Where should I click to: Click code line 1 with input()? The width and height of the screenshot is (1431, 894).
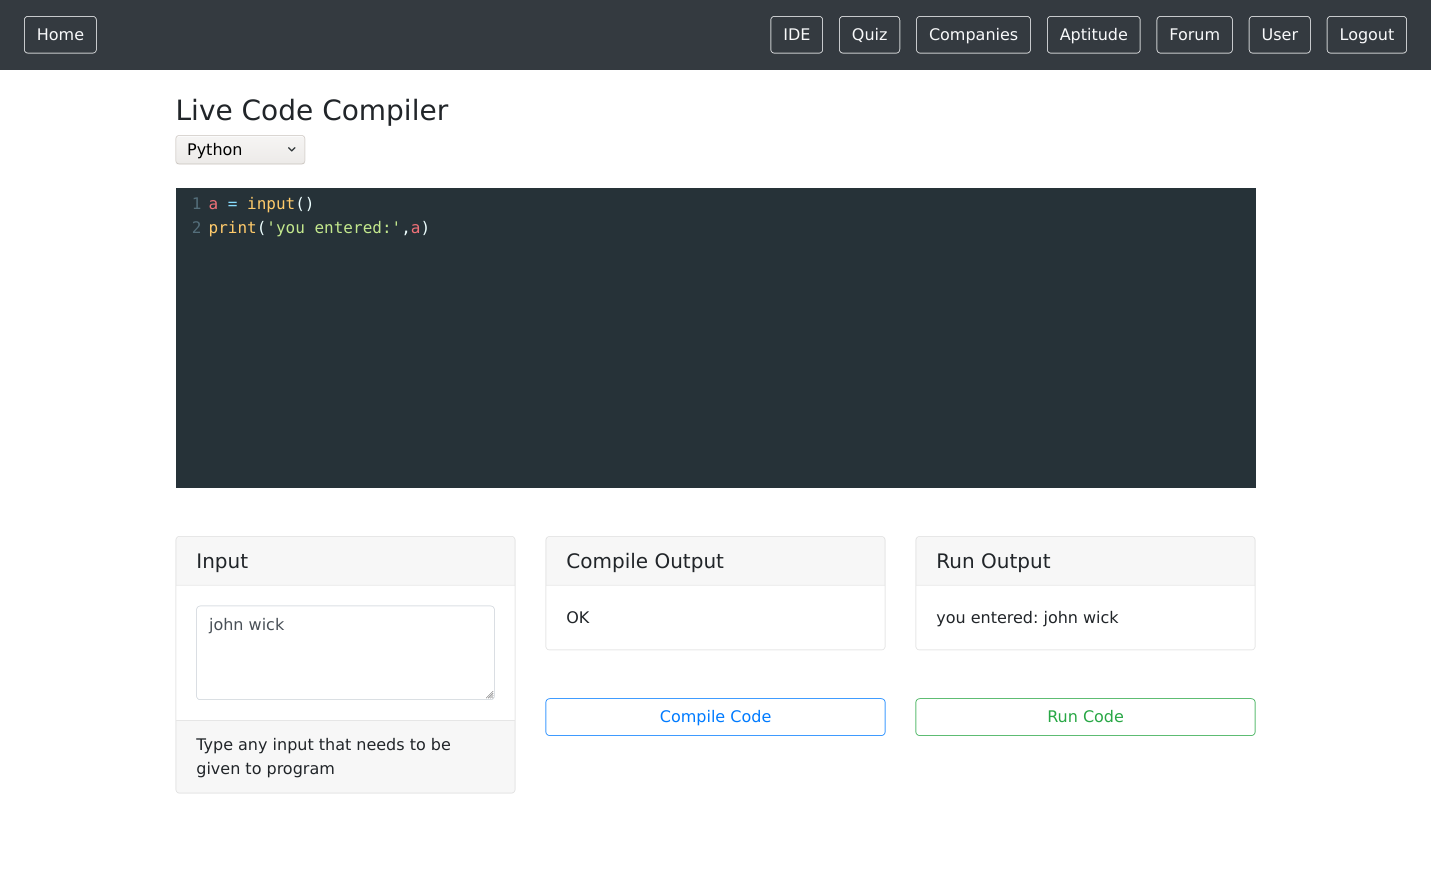click(x=261, y=204)
